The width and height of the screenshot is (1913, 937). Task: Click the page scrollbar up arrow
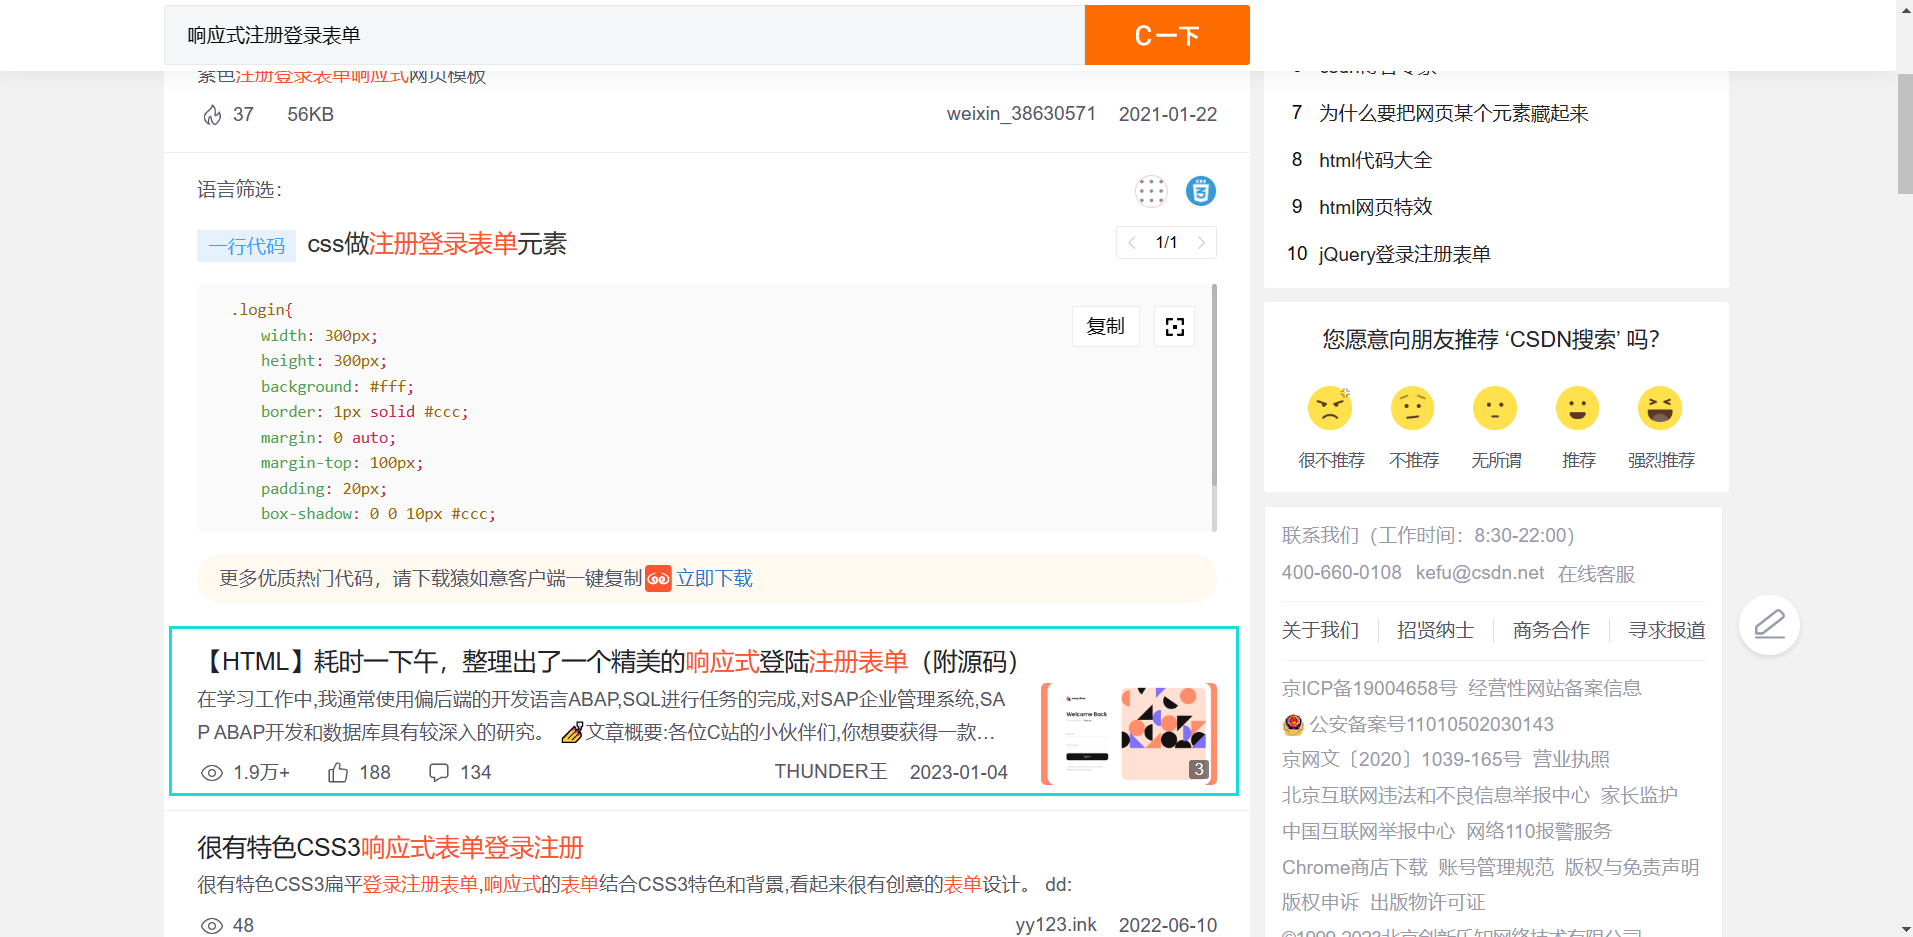1905,8
